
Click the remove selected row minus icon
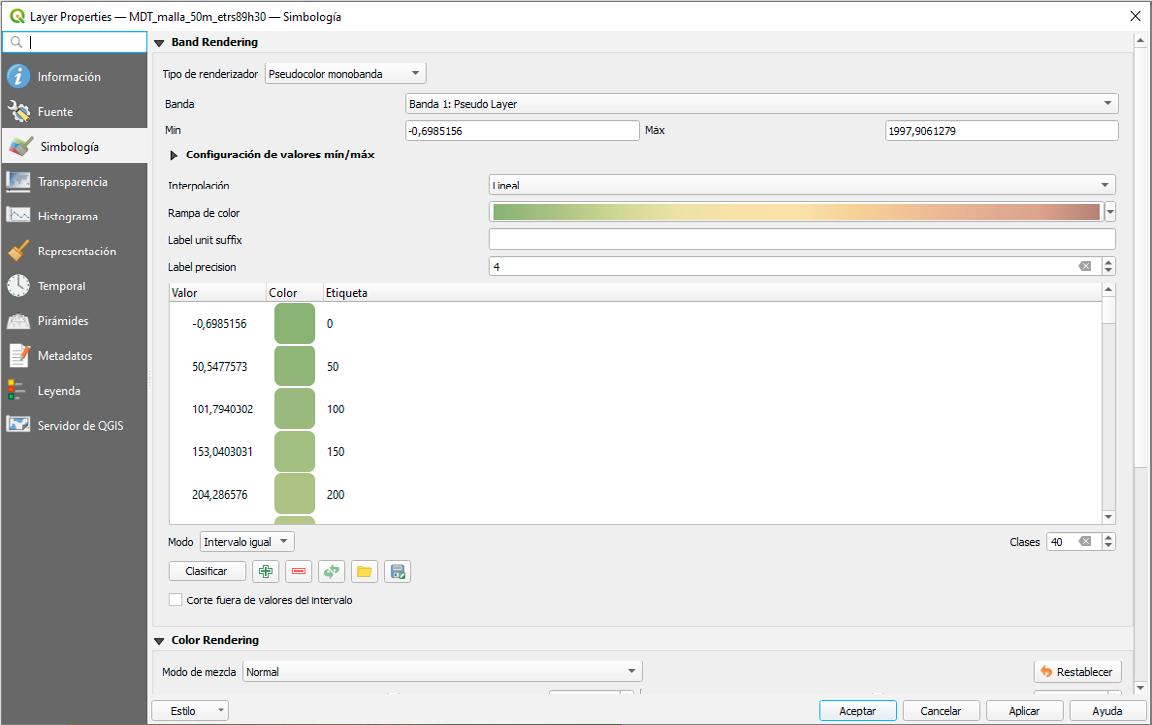coord(298,571)
